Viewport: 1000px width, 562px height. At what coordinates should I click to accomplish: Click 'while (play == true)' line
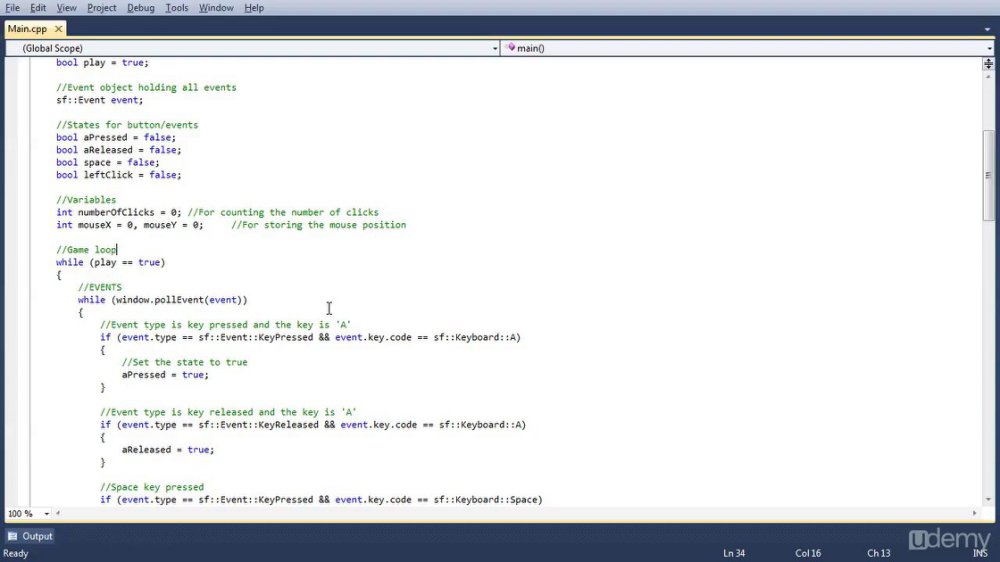(x=110, y=263)
